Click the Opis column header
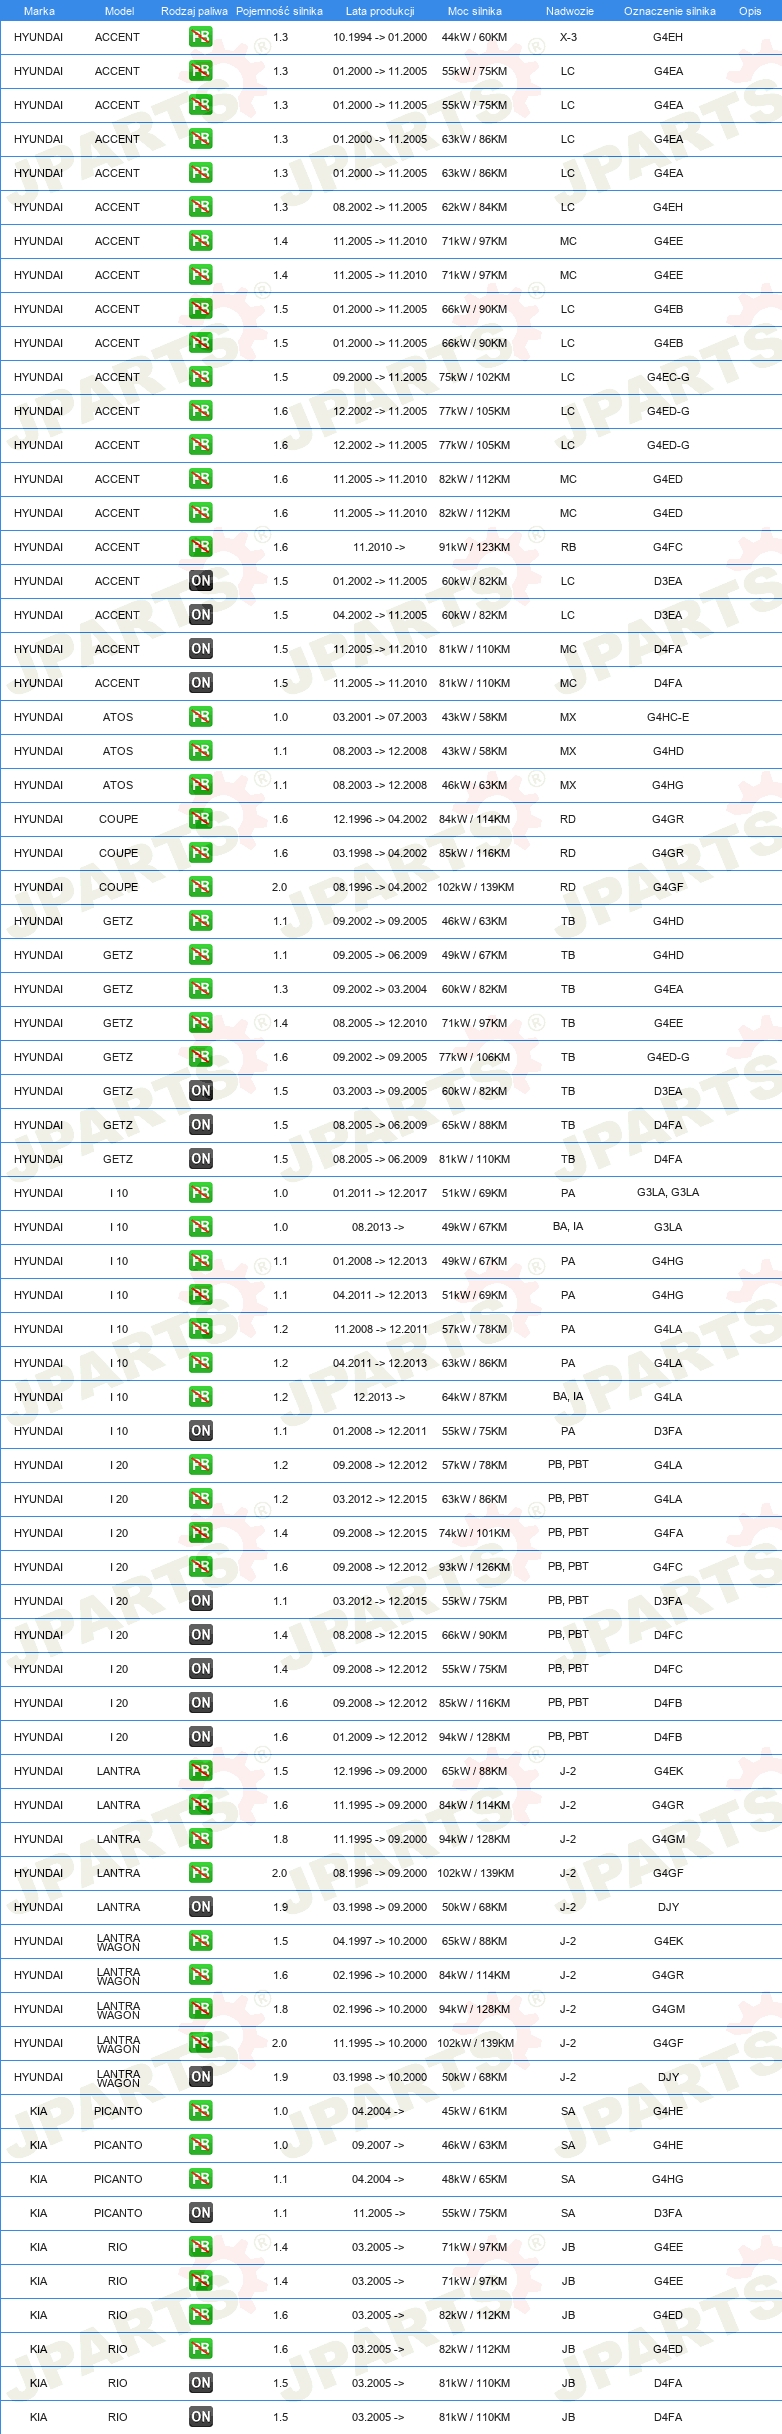Viewport: 782px width, 2434px height. (x=750, y=11)
